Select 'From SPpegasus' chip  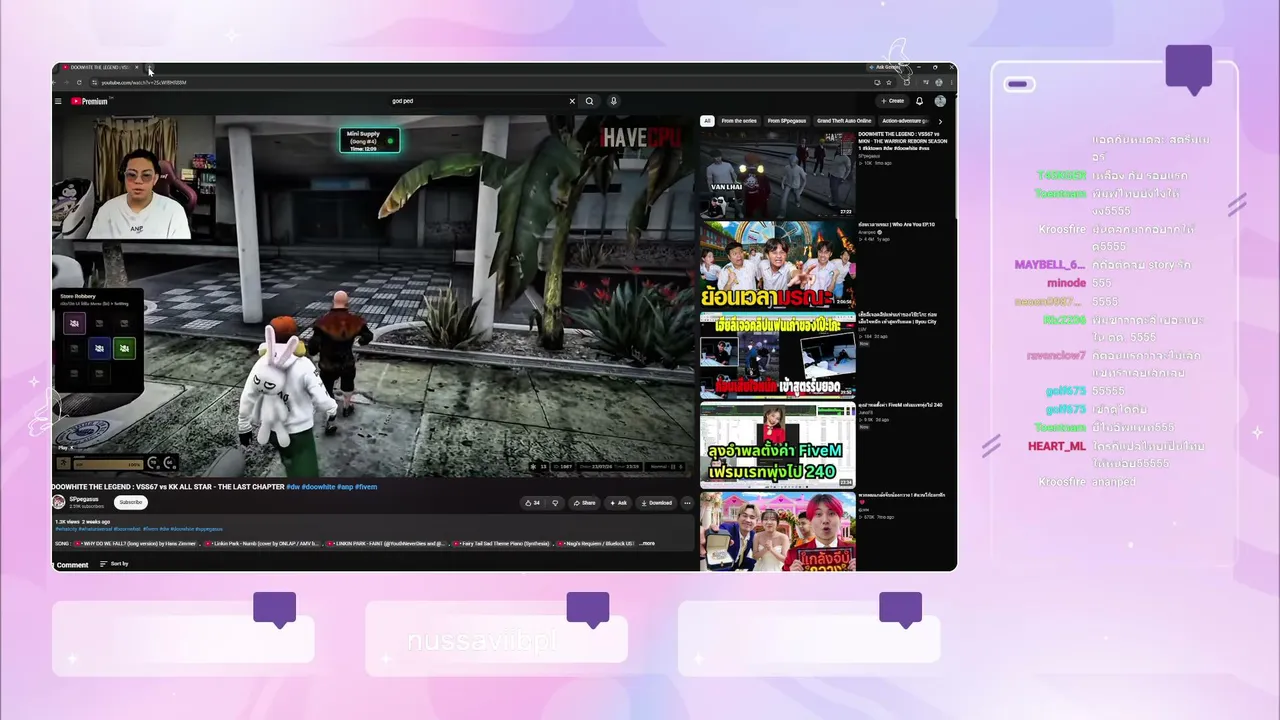point(787,121)
